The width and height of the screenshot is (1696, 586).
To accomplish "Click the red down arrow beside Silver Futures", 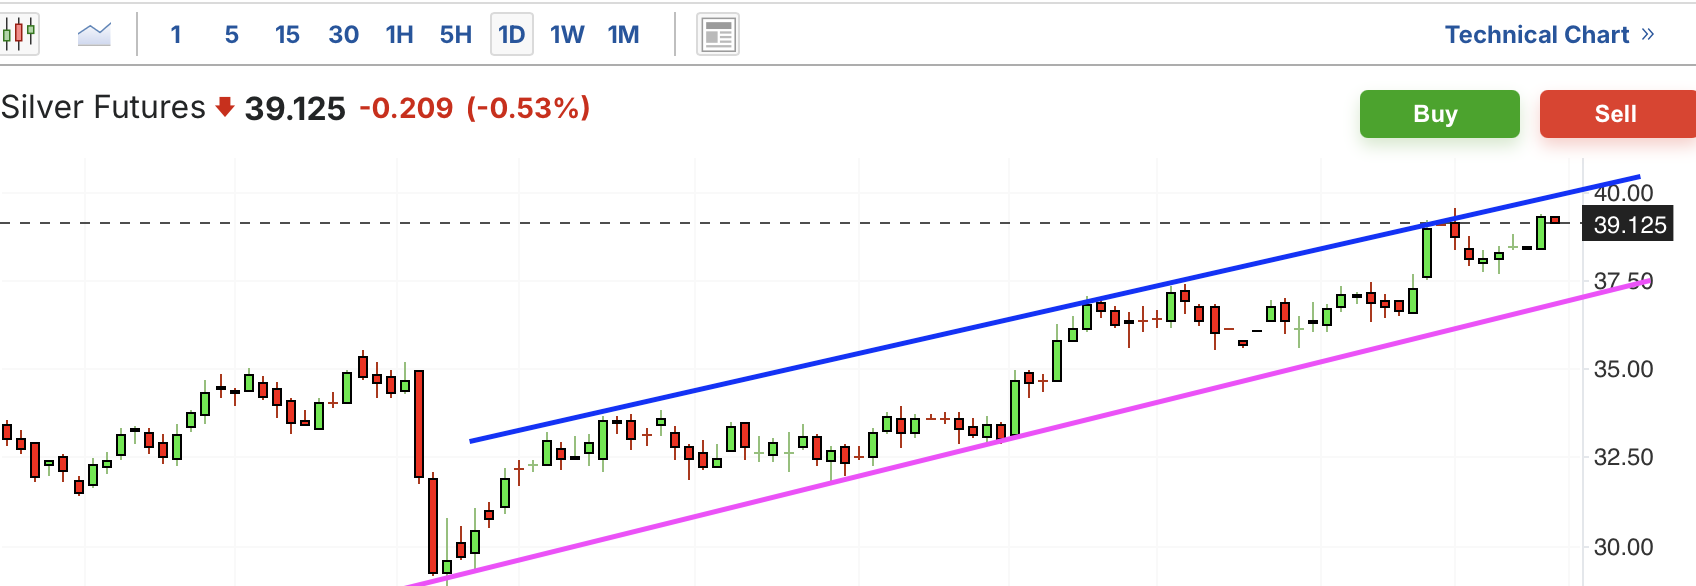I will (x=225, y=107).
